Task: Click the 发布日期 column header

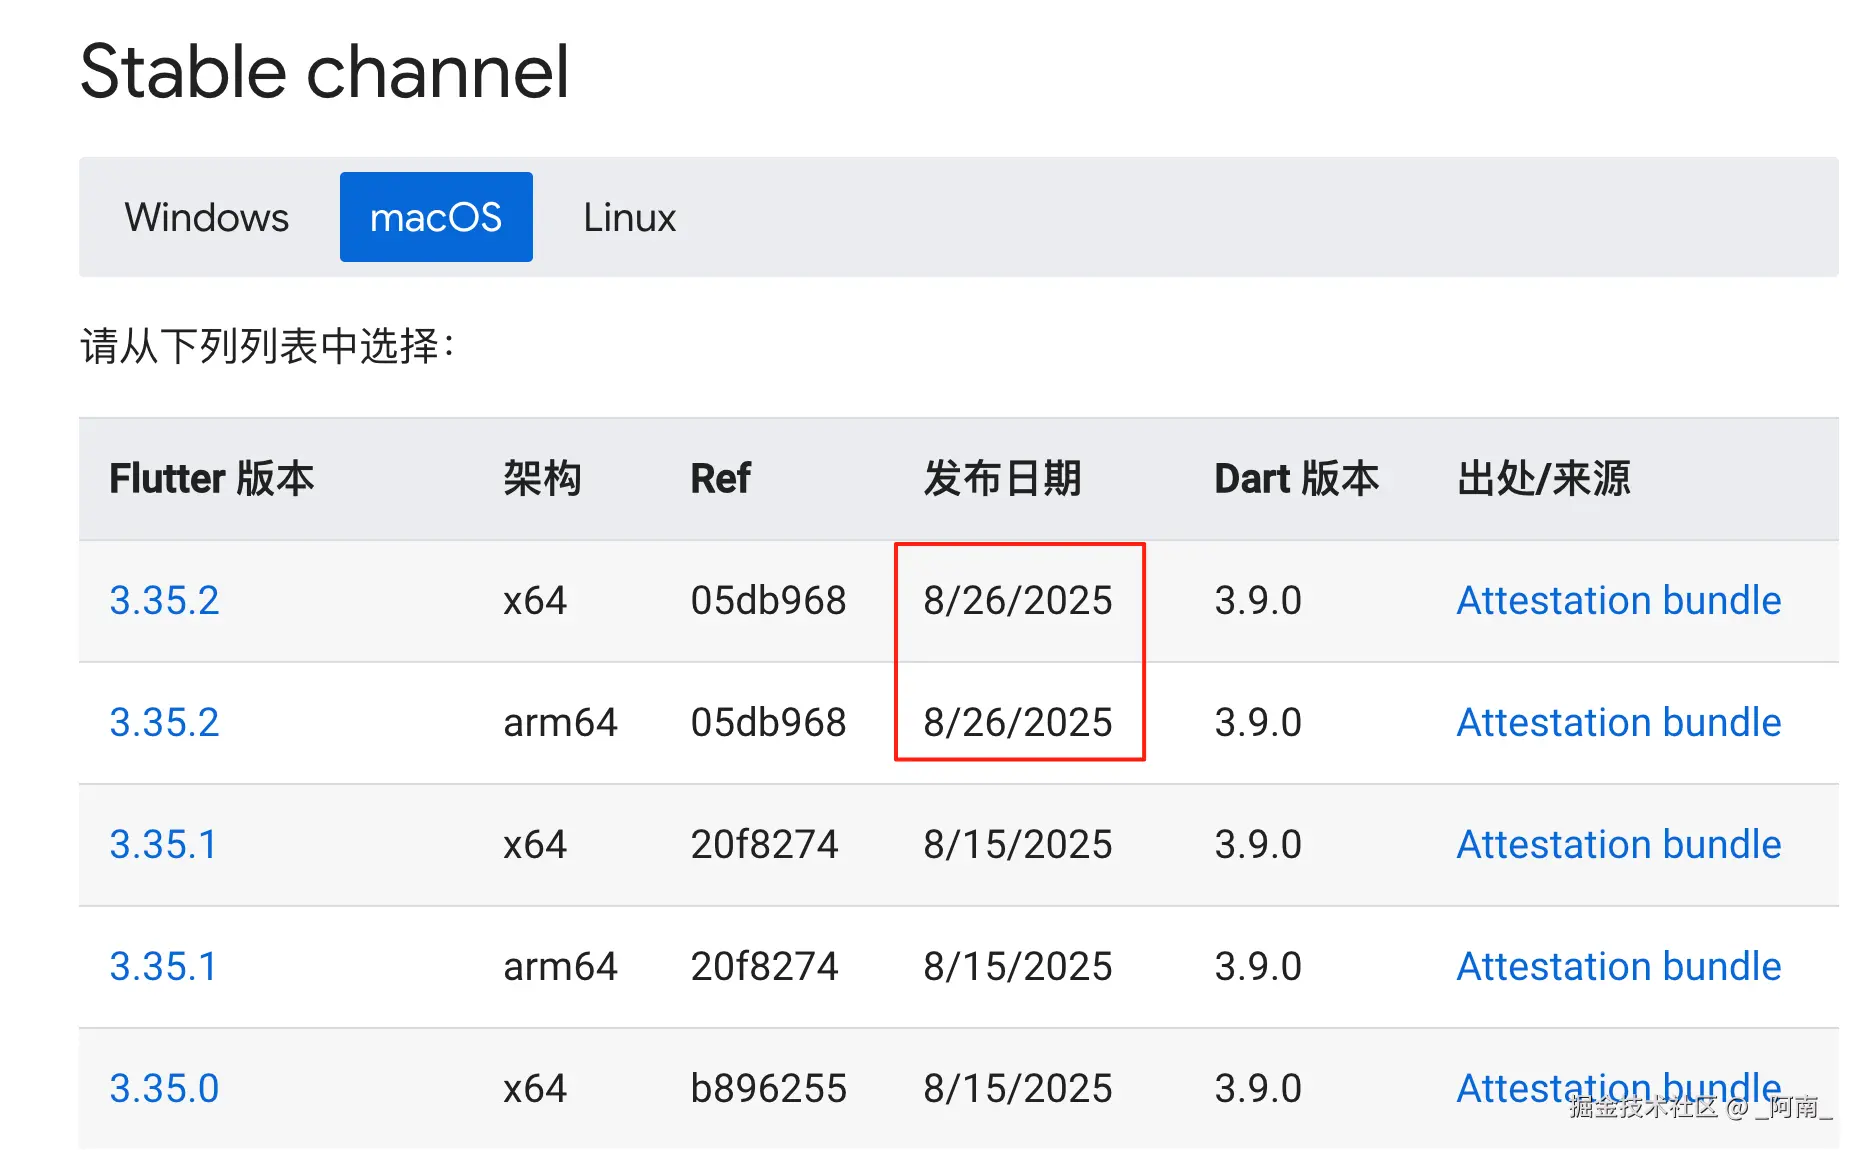Action: click(x=1003, y=478)
